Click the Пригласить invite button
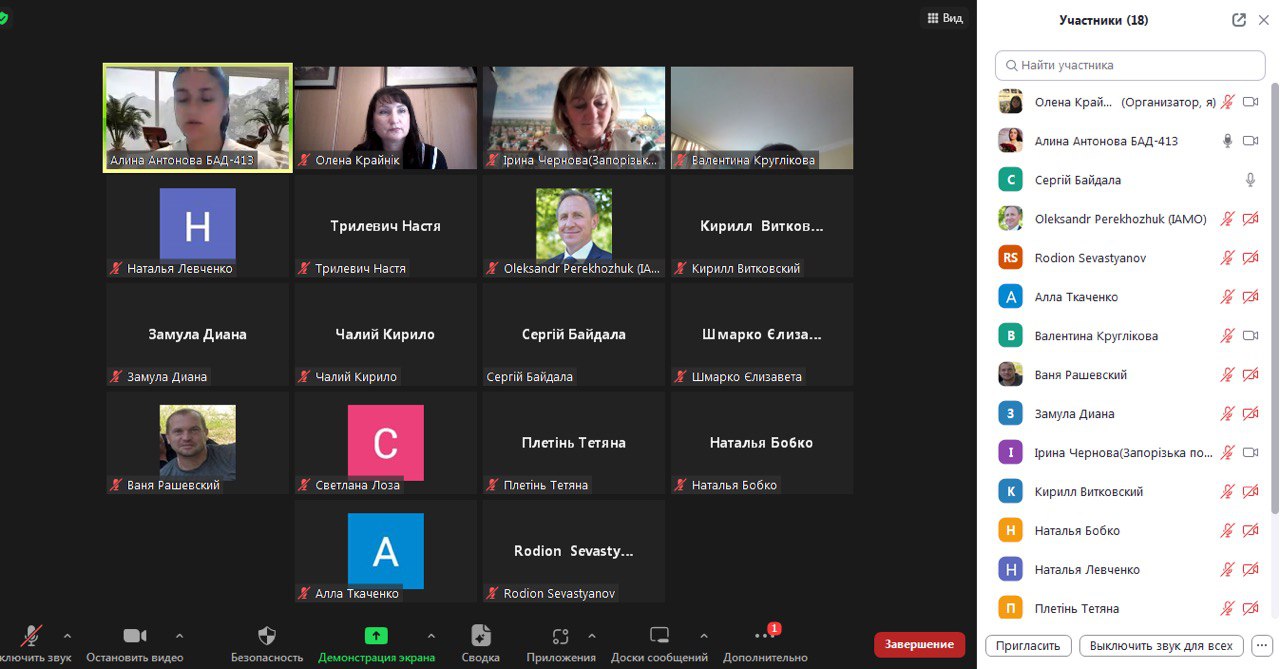1280x669 pixels. pyautogui.click(x=1028, y=645)
